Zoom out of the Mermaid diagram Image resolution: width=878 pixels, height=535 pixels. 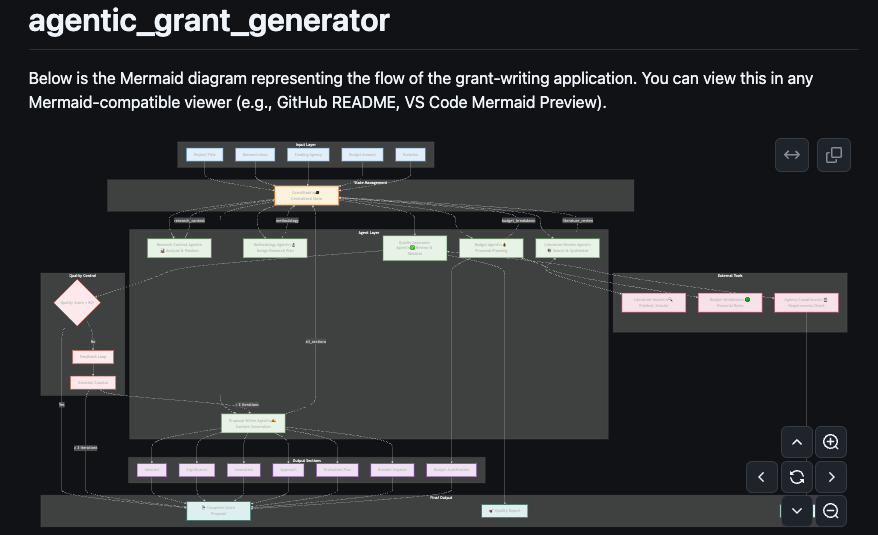click(831, 511)
